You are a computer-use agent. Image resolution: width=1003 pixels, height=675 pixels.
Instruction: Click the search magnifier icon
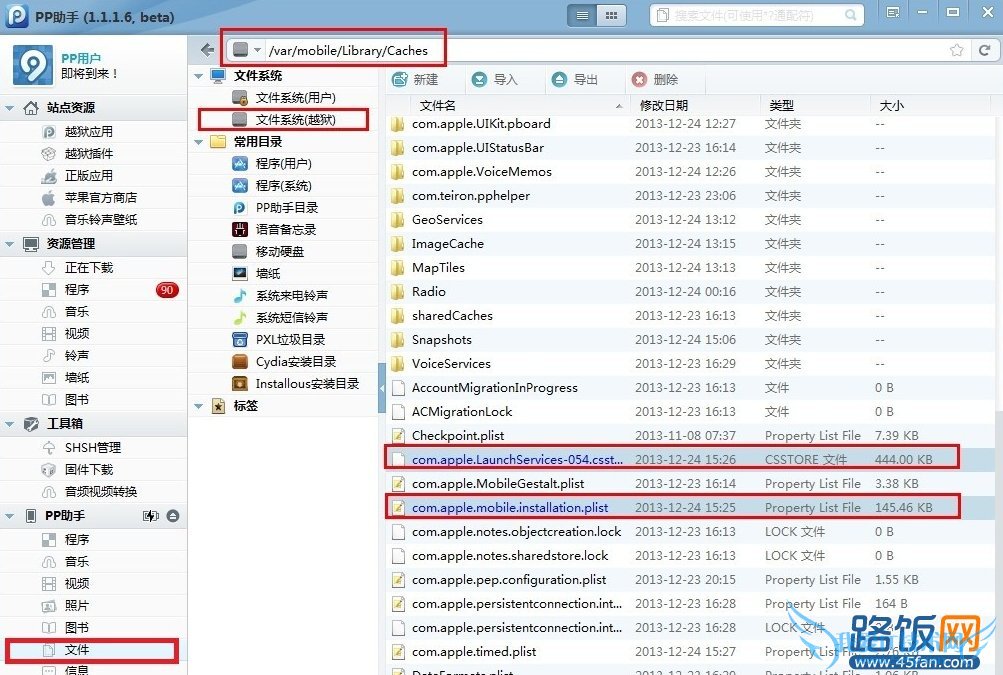pyautogui.click(x=850, y=15)
